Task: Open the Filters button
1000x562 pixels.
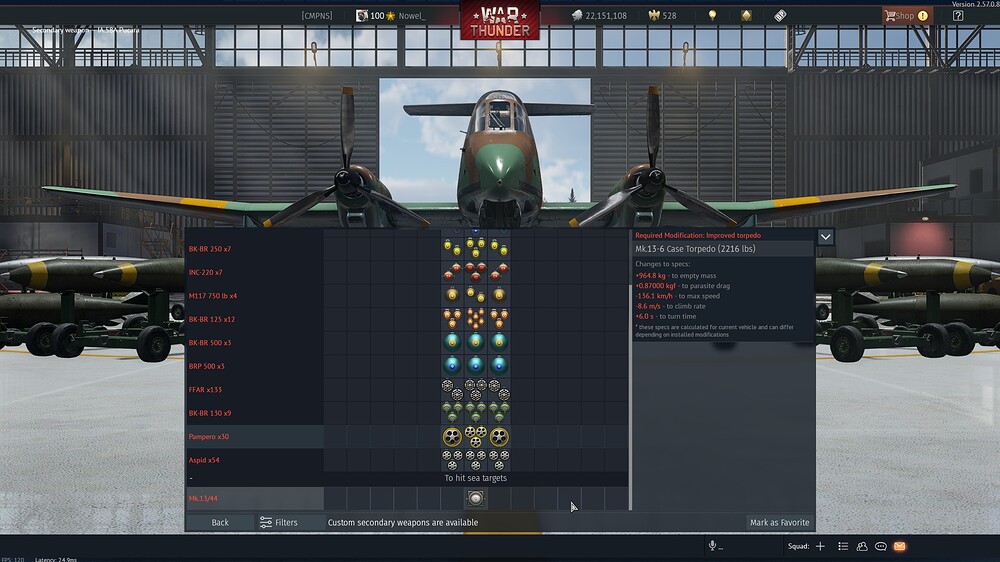Action: (x=279, y=522)
